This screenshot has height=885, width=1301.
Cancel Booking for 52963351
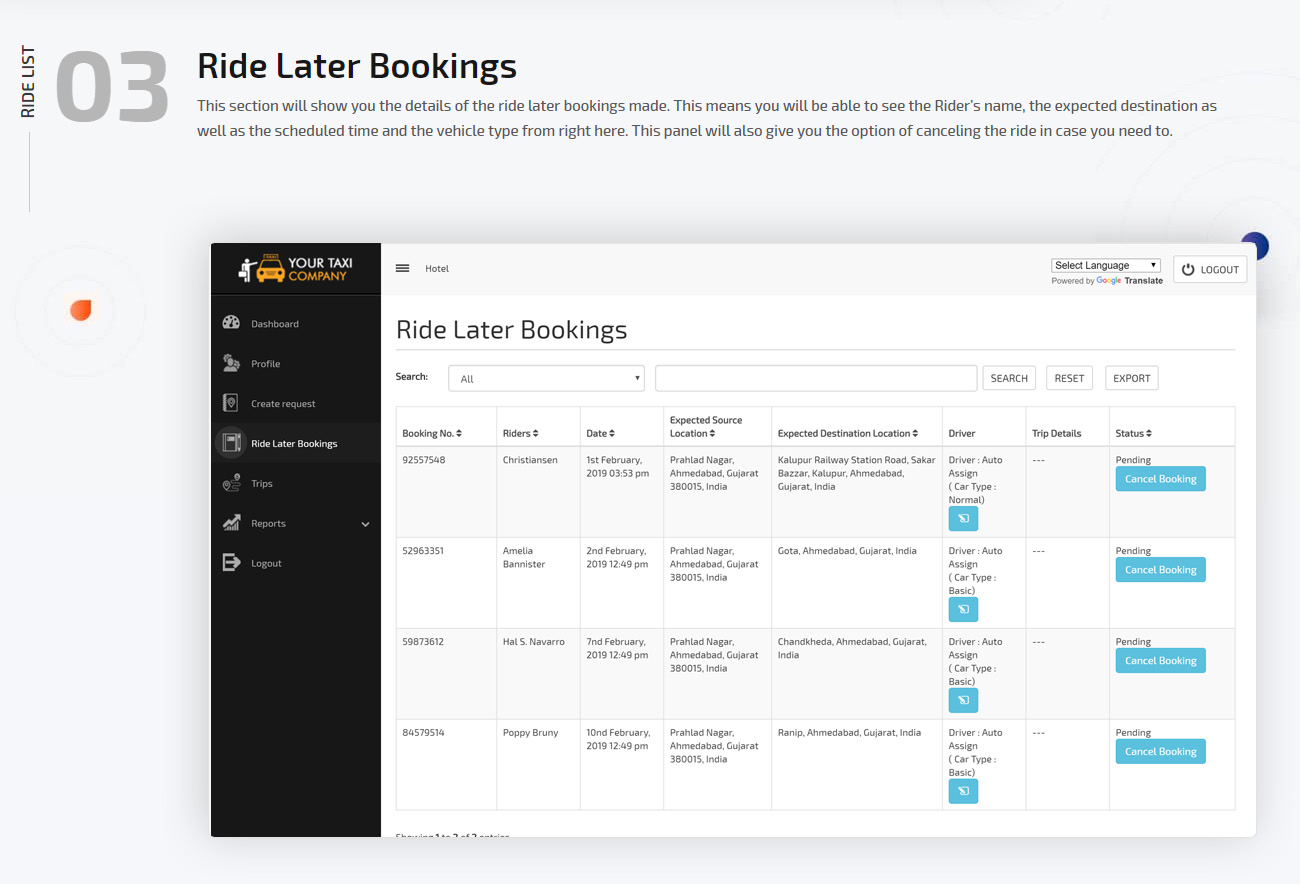[x=1161, y=570]
